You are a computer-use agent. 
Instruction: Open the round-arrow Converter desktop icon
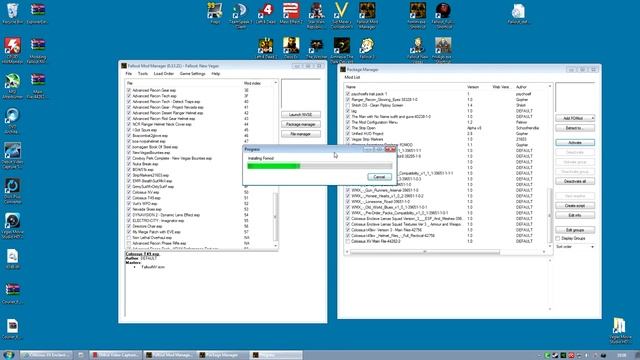point(13,191)
